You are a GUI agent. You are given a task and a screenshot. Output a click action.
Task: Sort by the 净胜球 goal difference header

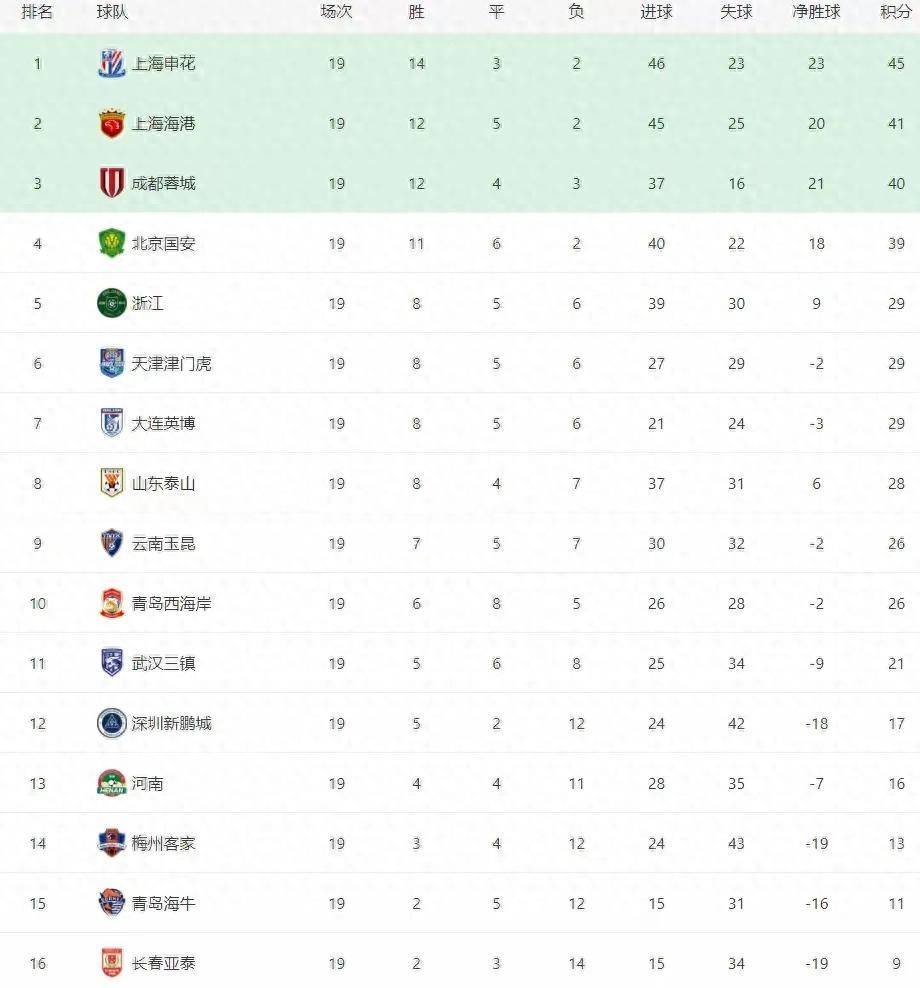pos(816,13)
